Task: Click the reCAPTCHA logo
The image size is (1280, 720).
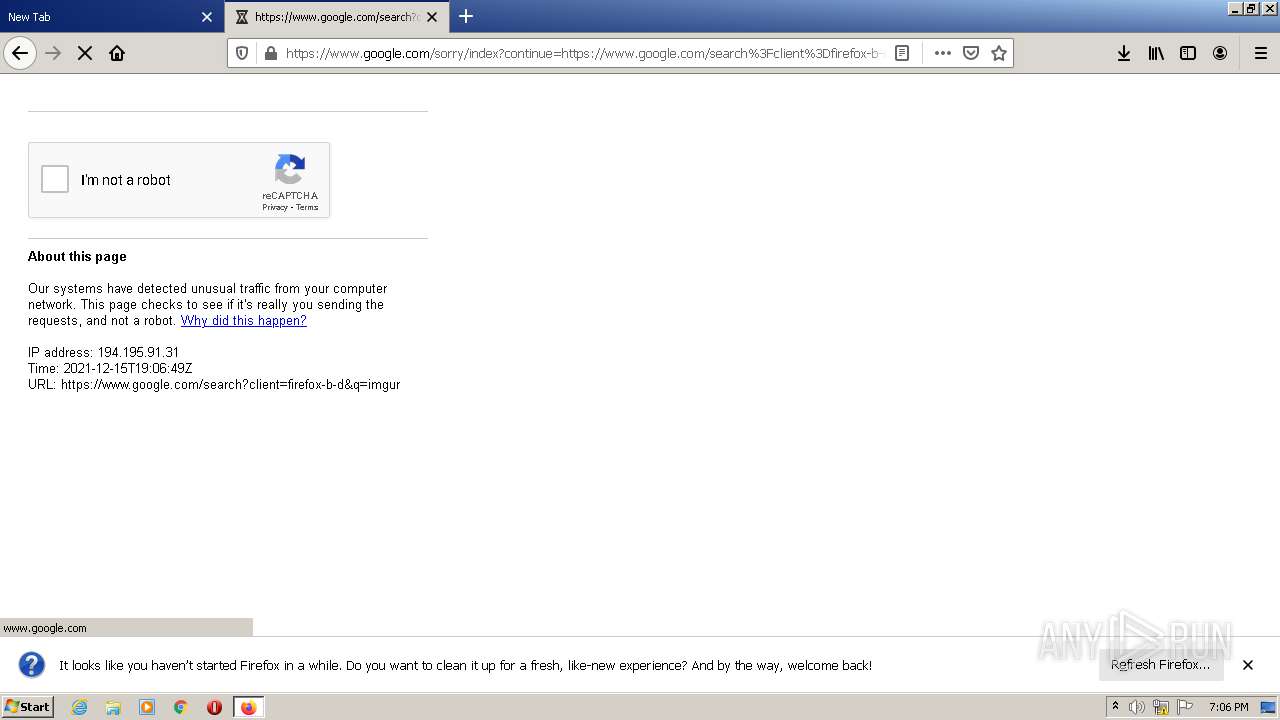Action: tap(290, 170)
